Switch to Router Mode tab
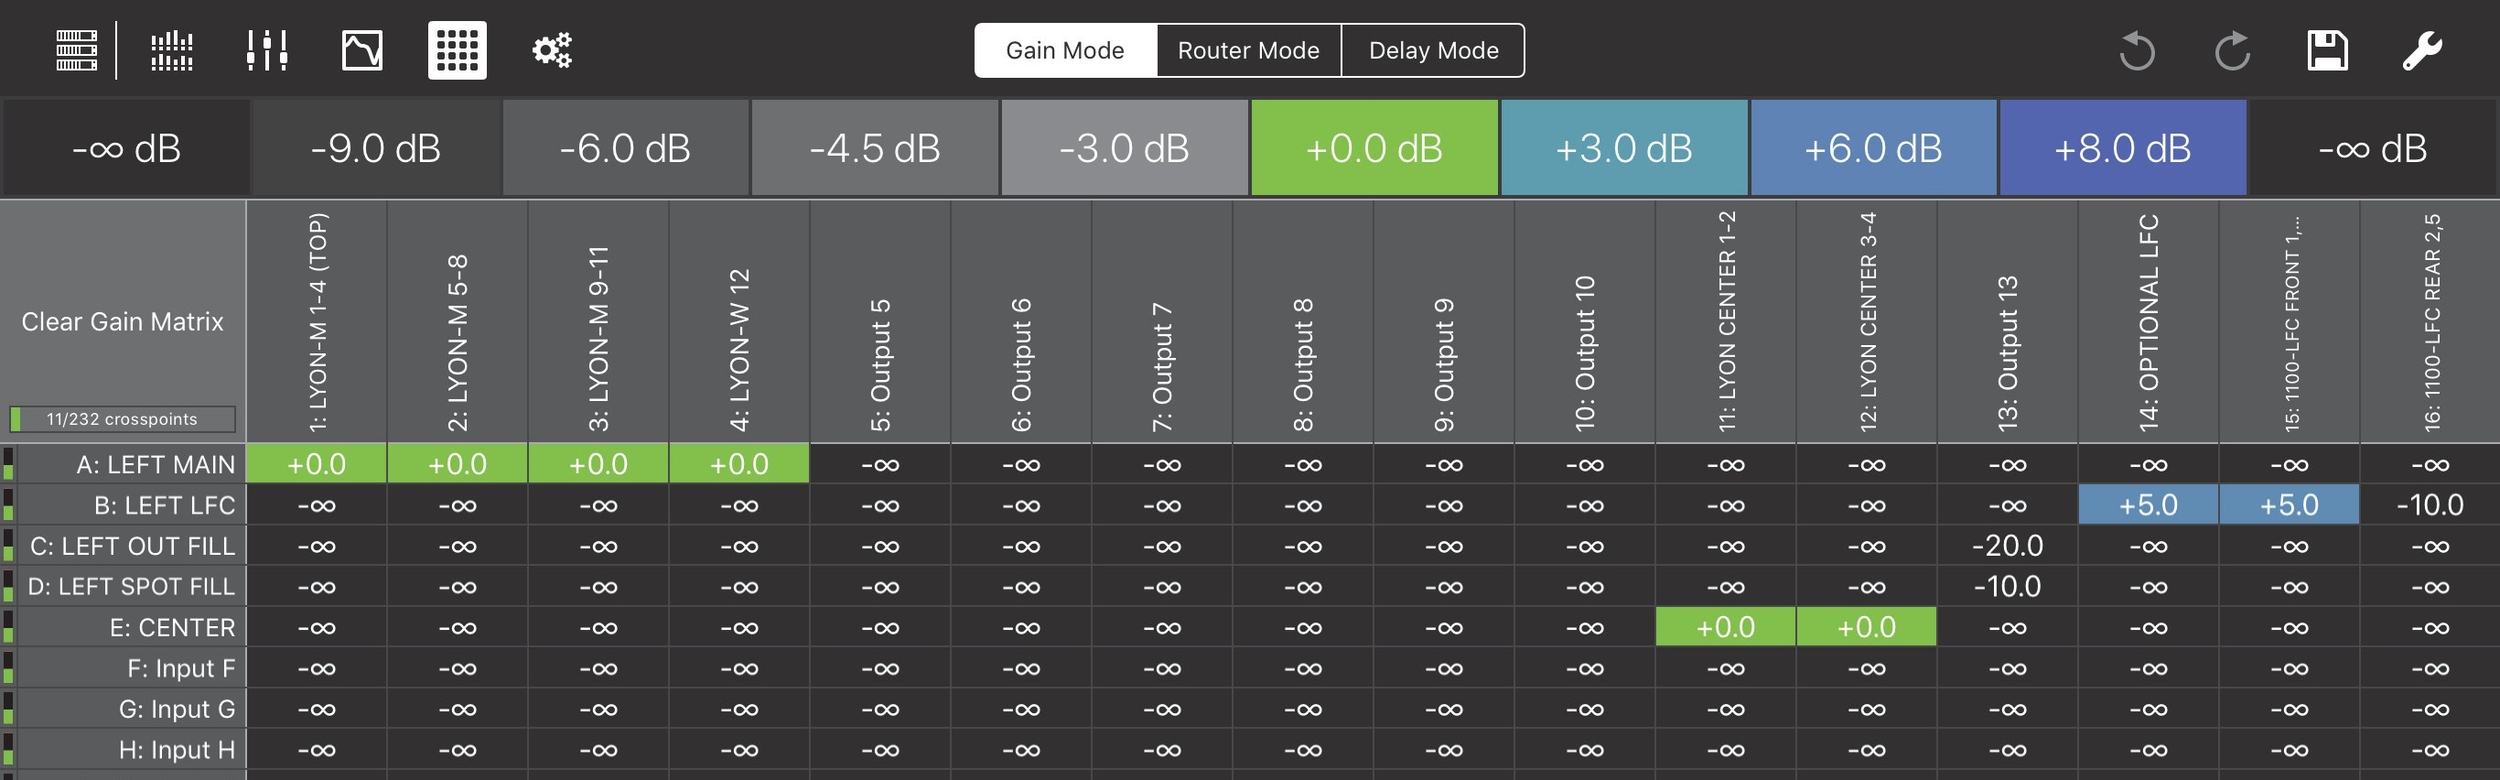The height and width of the screenshot is (780, 2500). (1248, 50)
